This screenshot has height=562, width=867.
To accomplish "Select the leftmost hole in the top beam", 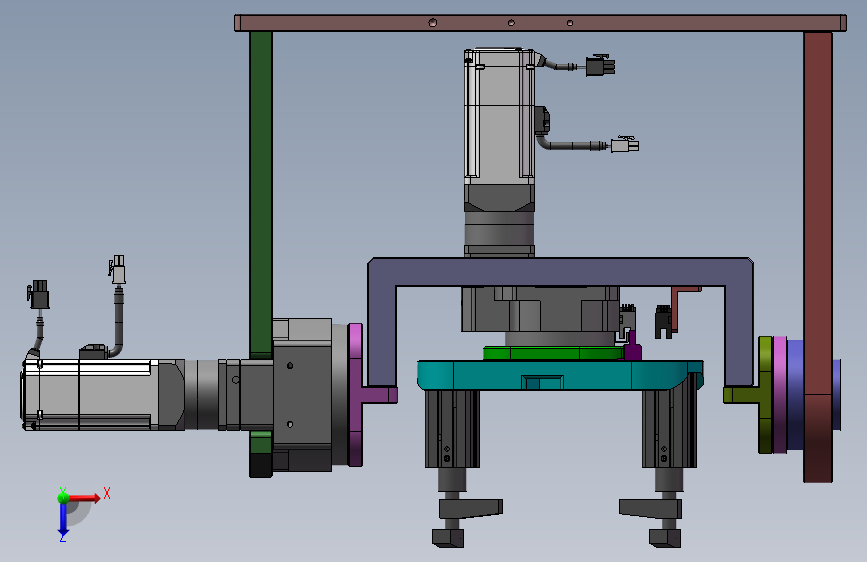I will pos(432,23).
